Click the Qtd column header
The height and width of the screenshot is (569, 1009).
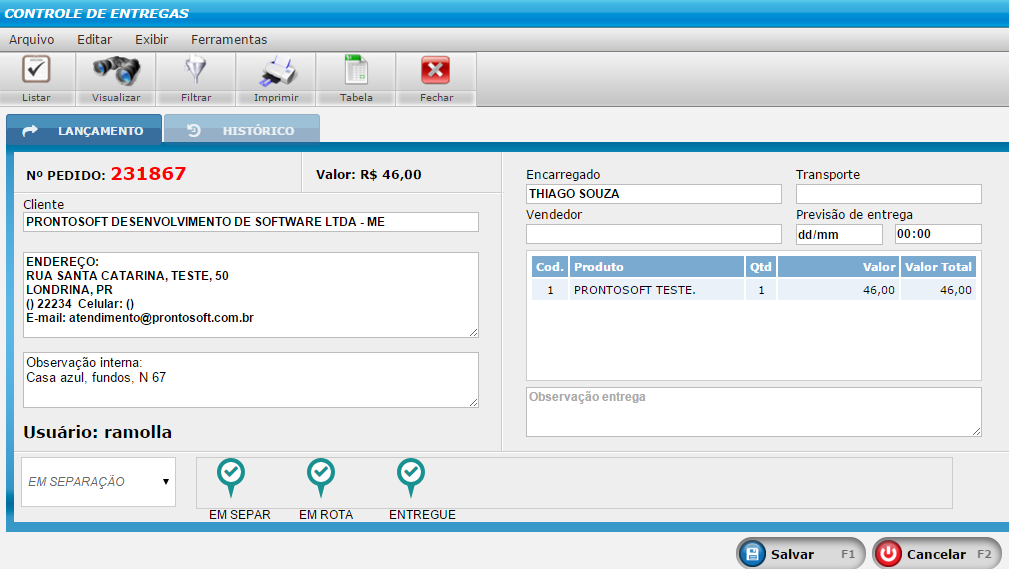click(761, 266)
